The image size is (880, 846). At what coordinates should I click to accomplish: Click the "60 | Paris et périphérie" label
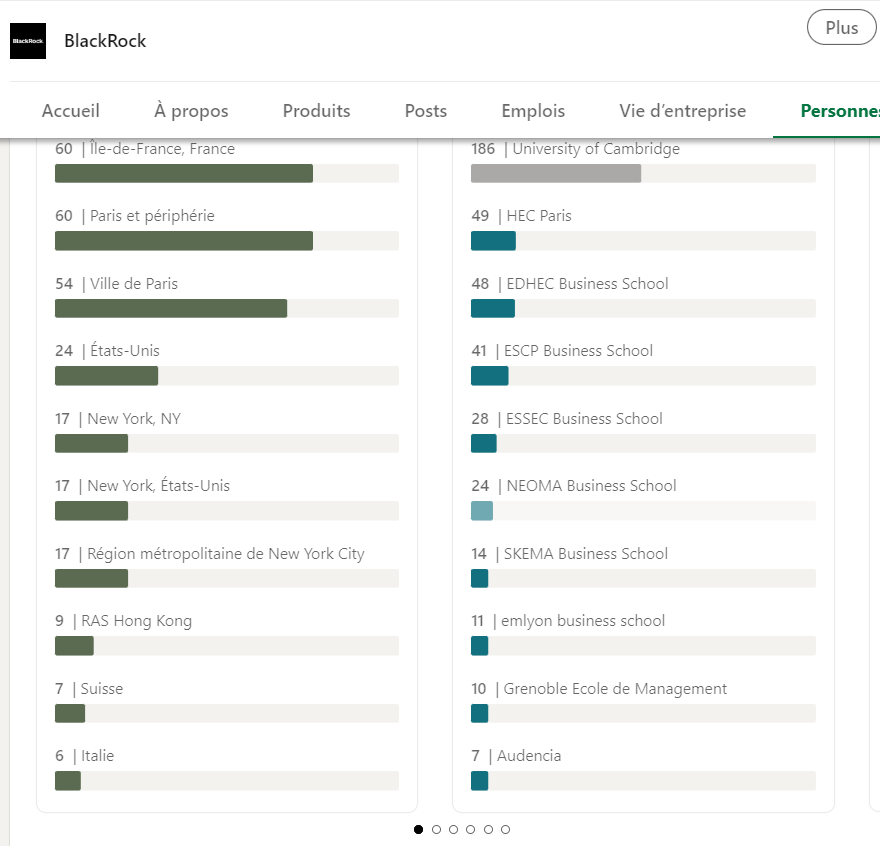coord(135,216)
